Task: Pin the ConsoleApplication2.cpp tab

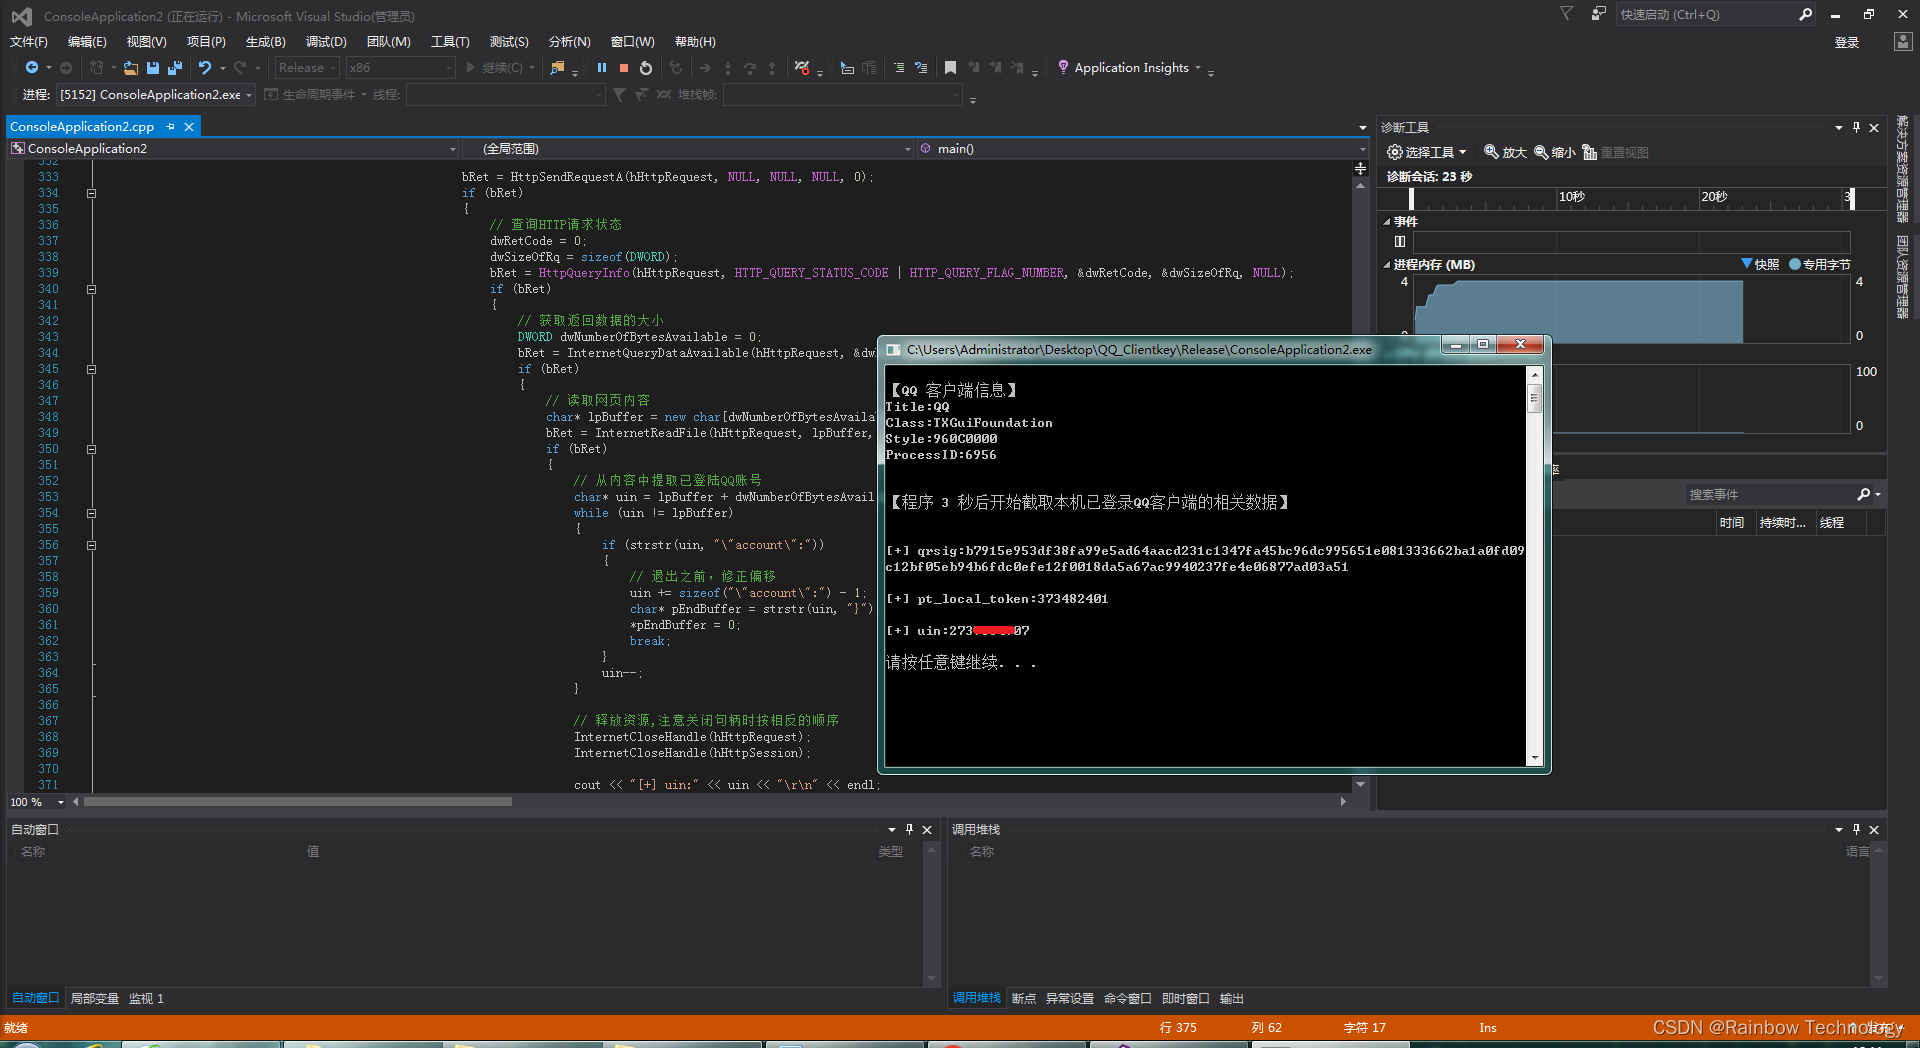Action: (171, 127)
